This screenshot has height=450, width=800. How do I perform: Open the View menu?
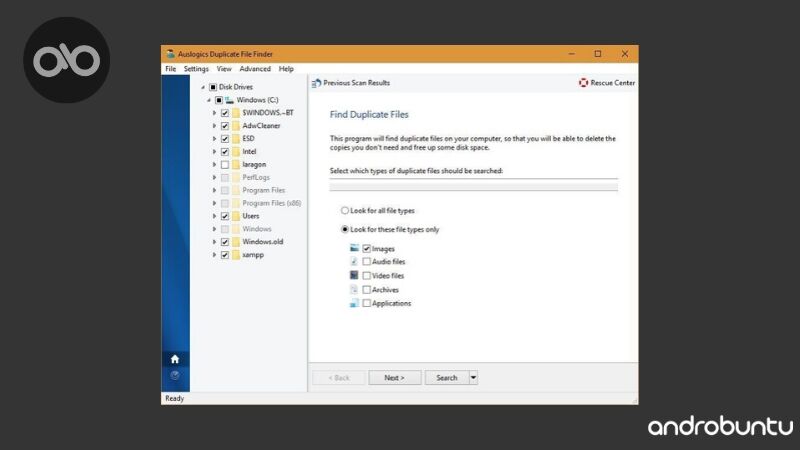pyautogui.click(x=224, y=68)
